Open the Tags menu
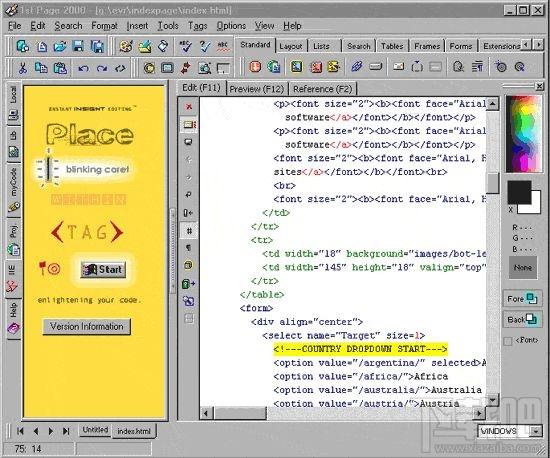550x458 pixels. click(197, 26)
